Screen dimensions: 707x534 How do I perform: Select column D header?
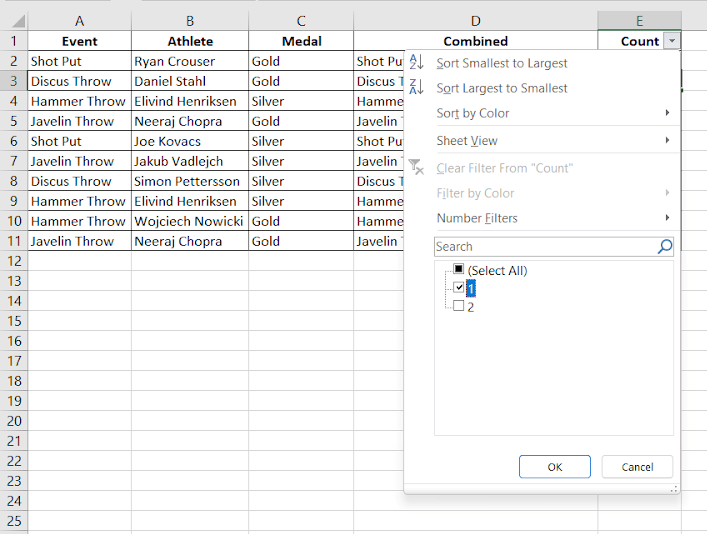tap(475, 21)
